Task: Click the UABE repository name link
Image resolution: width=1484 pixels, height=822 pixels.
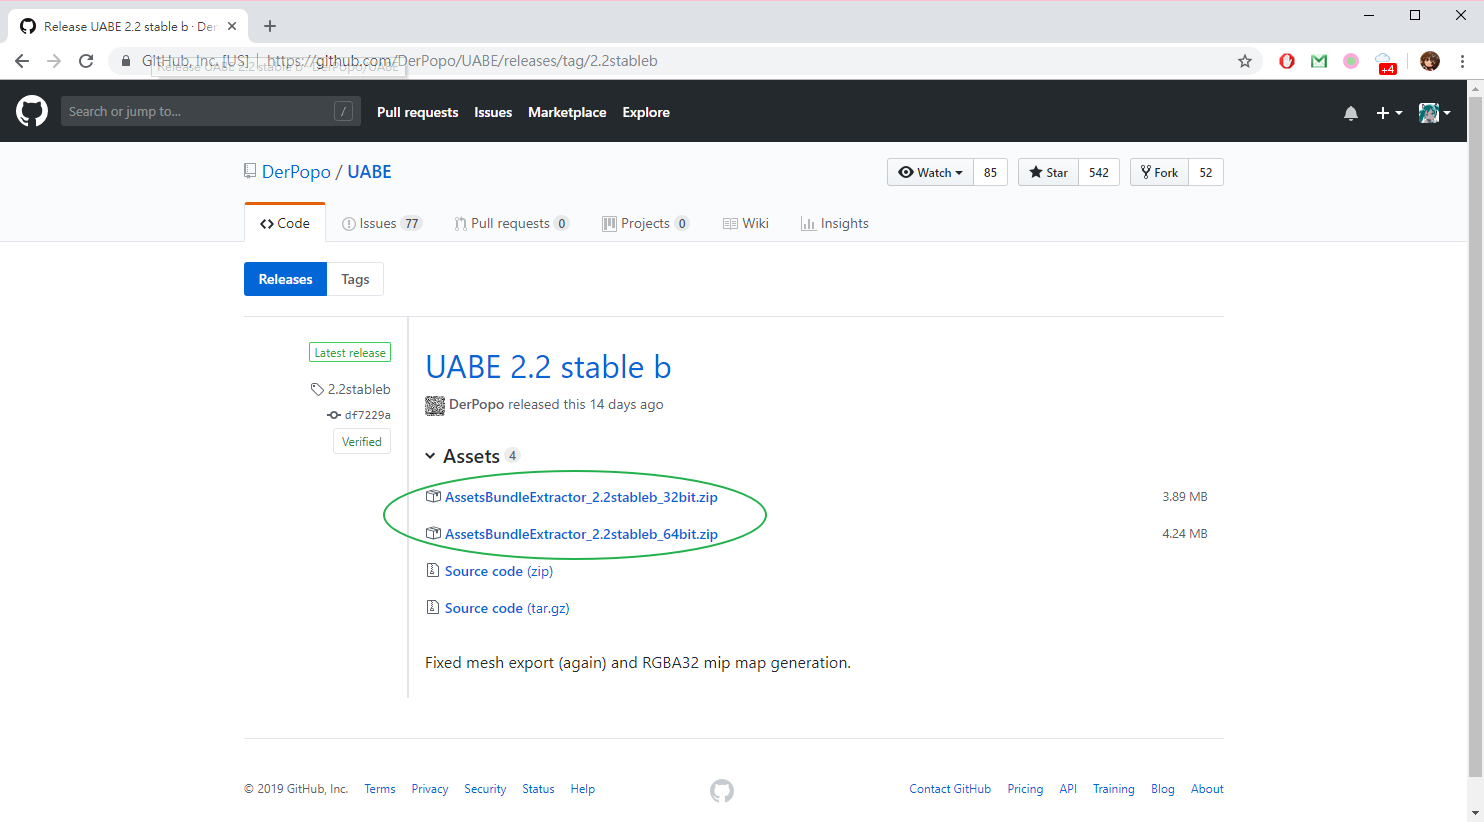Action: pyautogui.click(x=369, y=172)
